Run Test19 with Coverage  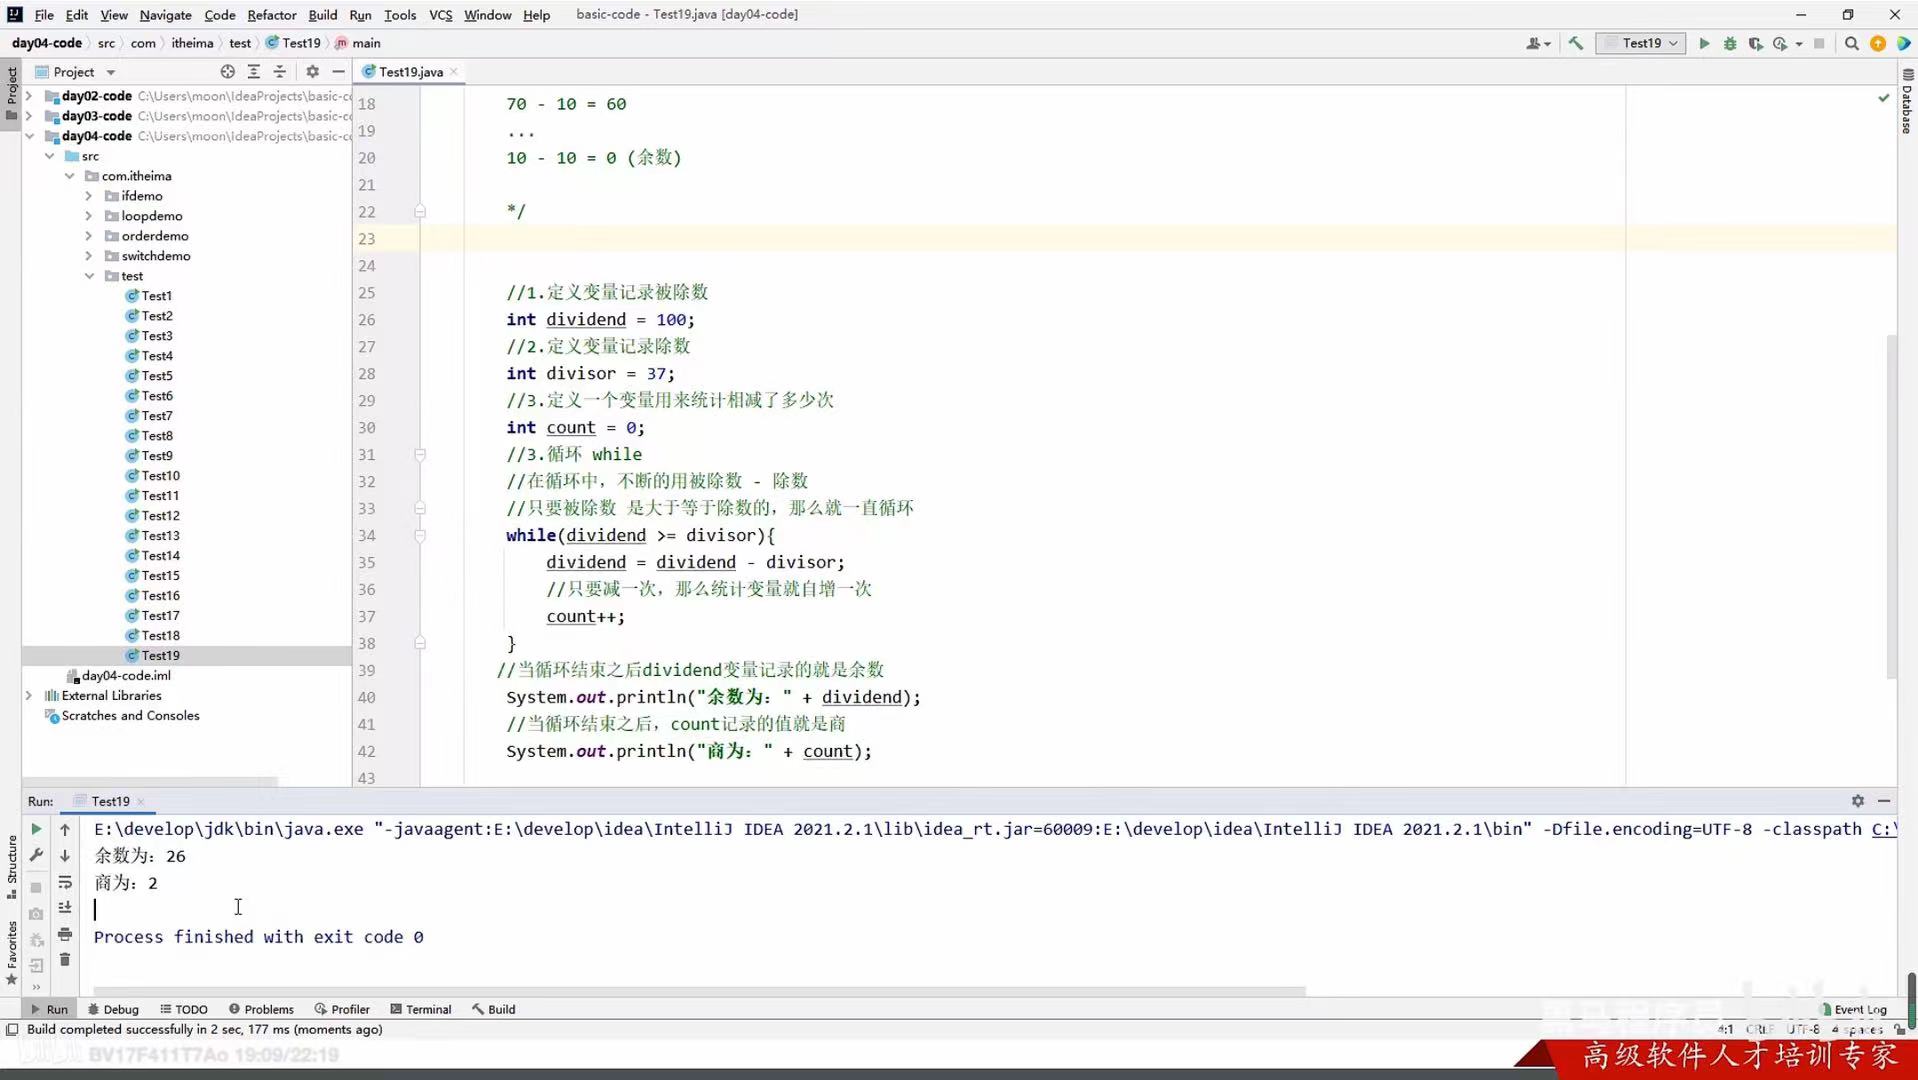1755,43
